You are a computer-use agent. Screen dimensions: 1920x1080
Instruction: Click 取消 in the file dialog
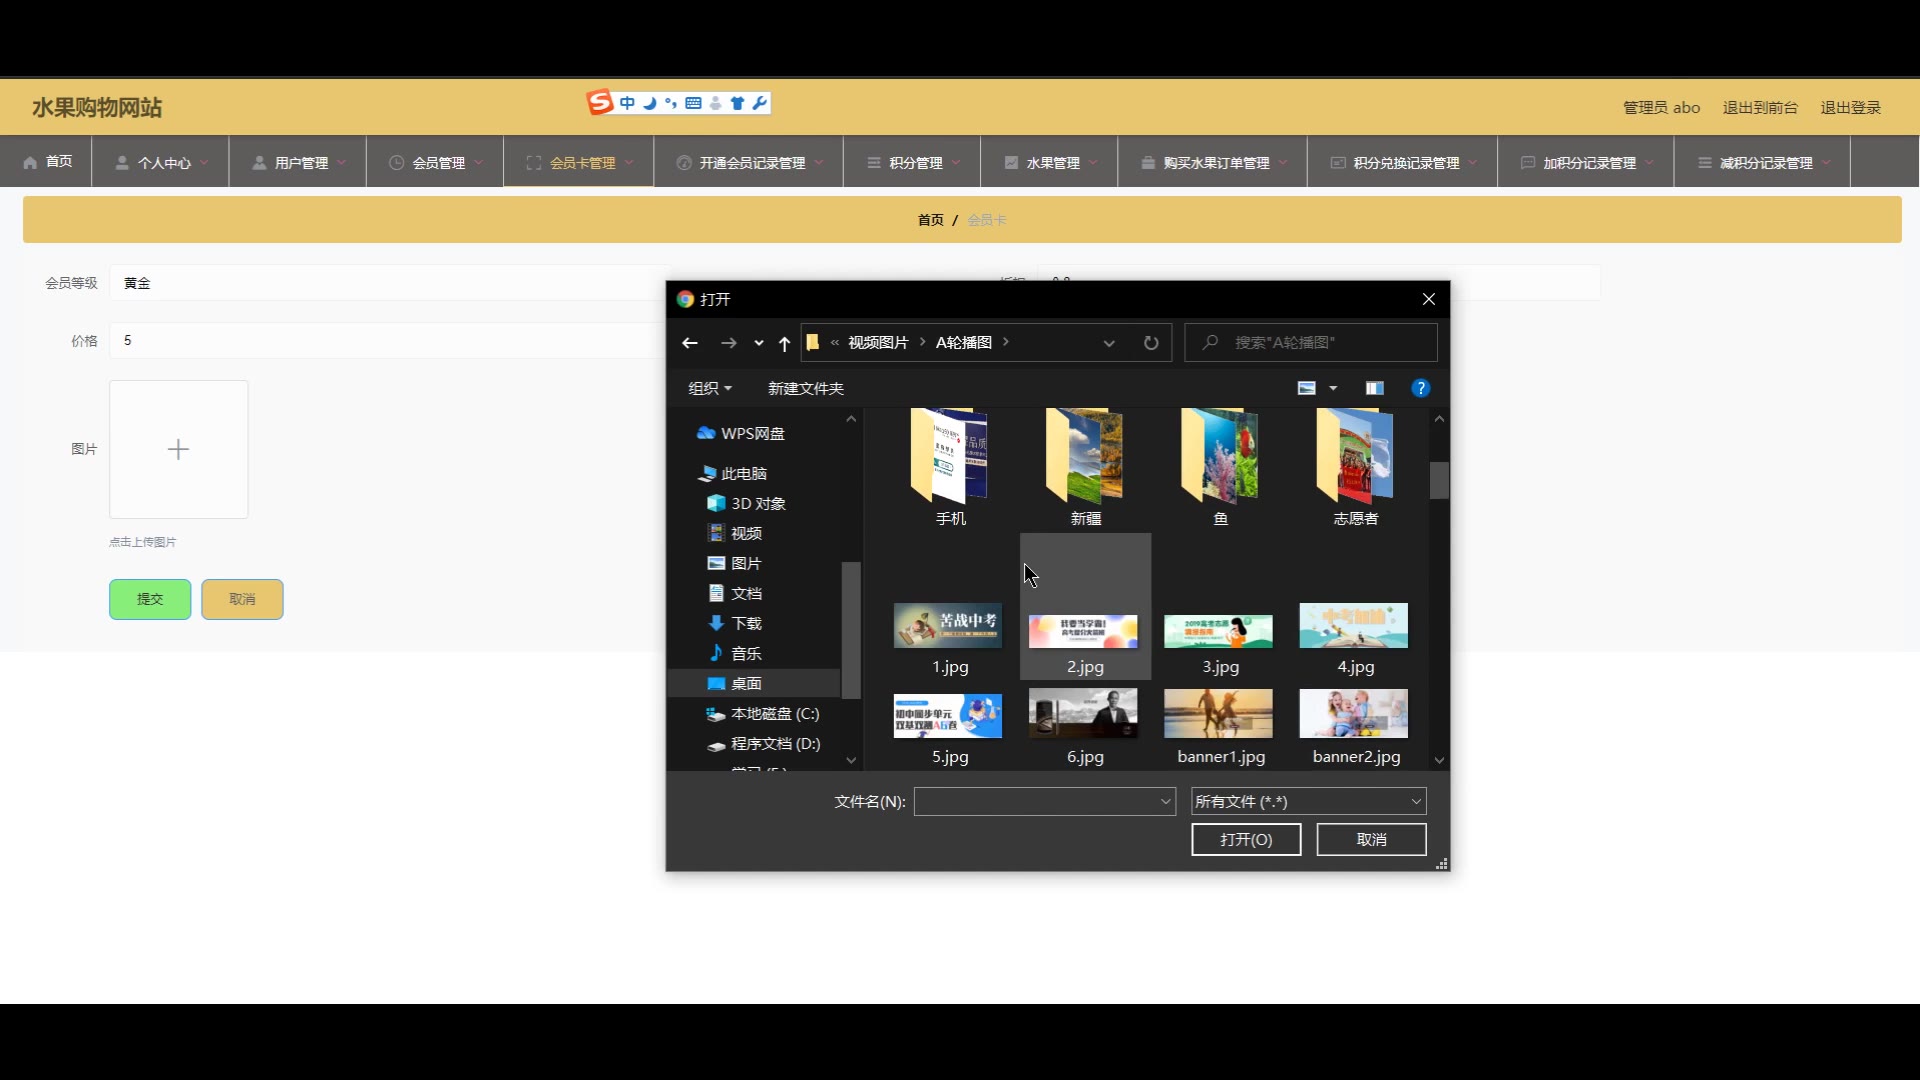point(1371,840)
